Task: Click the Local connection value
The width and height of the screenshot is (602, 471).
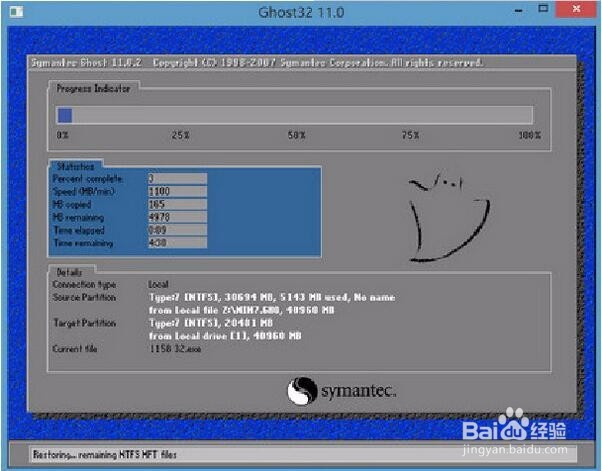Action: click(x=158, y=284)
